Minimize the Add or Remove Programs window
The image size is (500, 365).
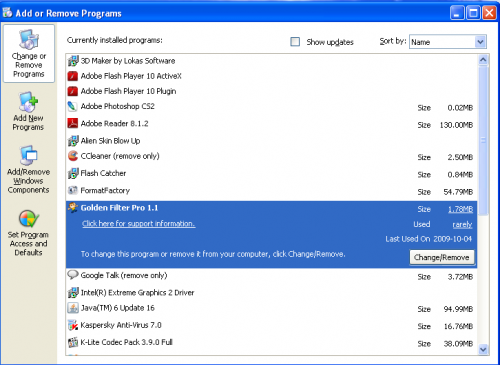click(457, 13)
